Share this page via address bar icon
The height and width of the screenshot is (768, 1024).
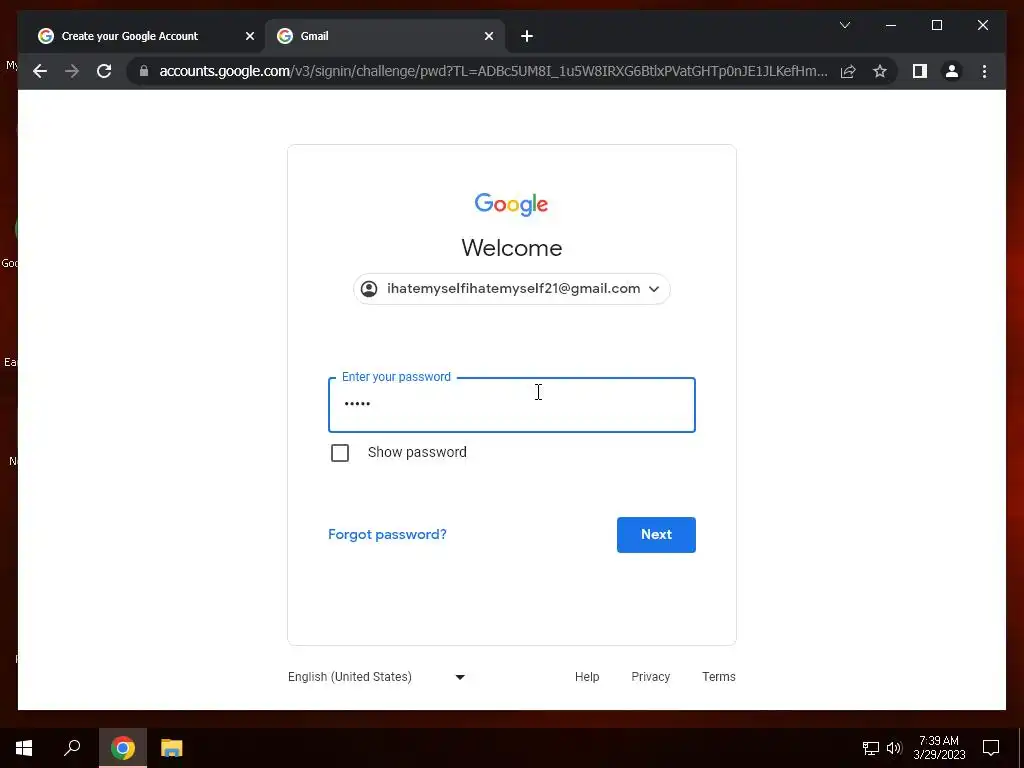pos(848,71)
